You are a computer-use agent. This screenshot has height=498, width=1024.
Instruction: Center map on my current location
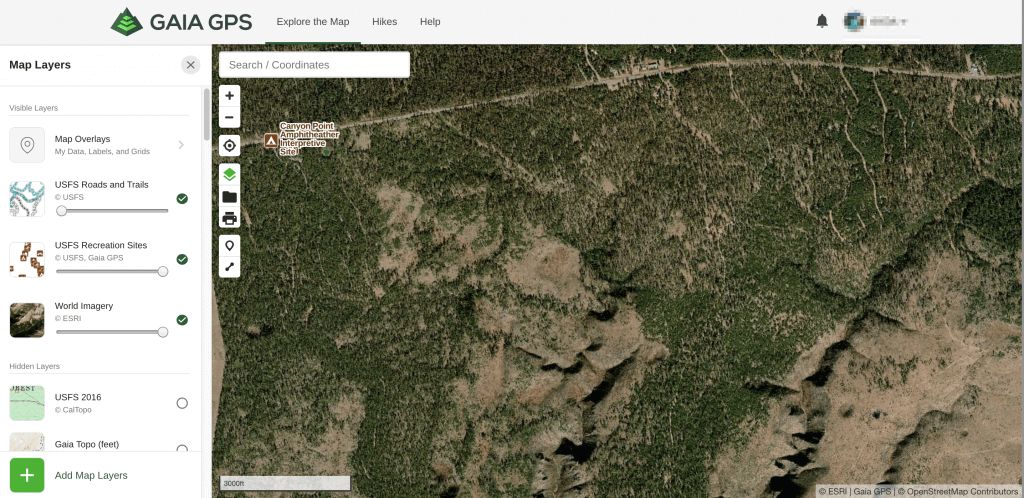(229, 146)
